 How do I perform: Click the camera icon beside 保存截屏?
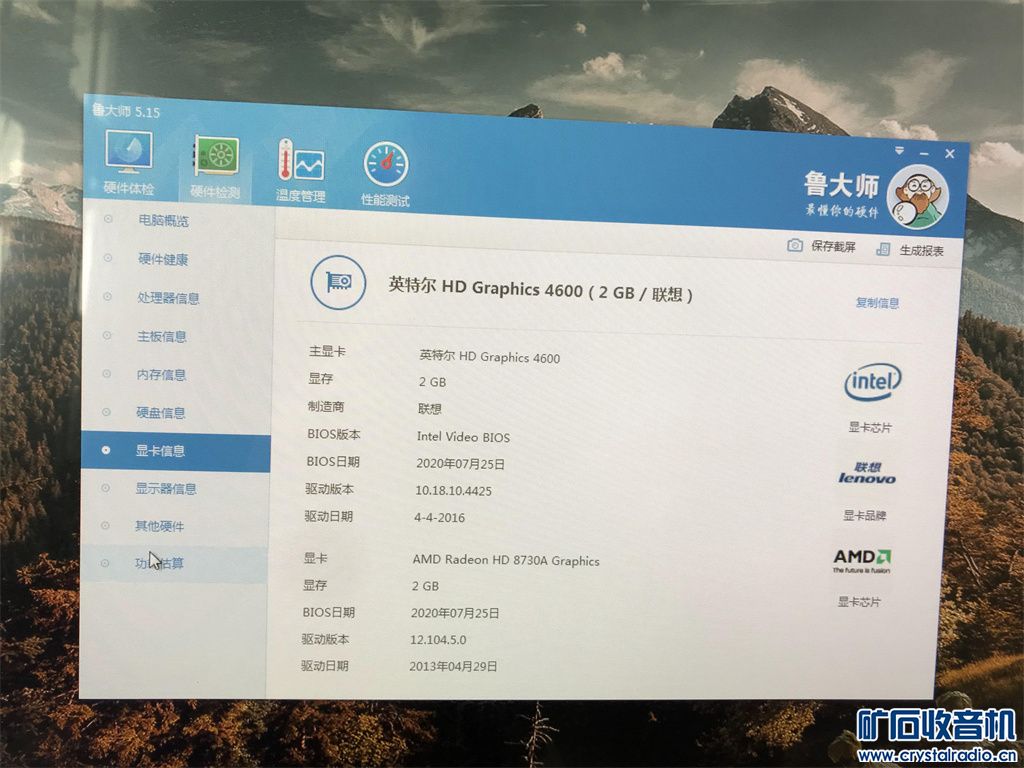795,245
